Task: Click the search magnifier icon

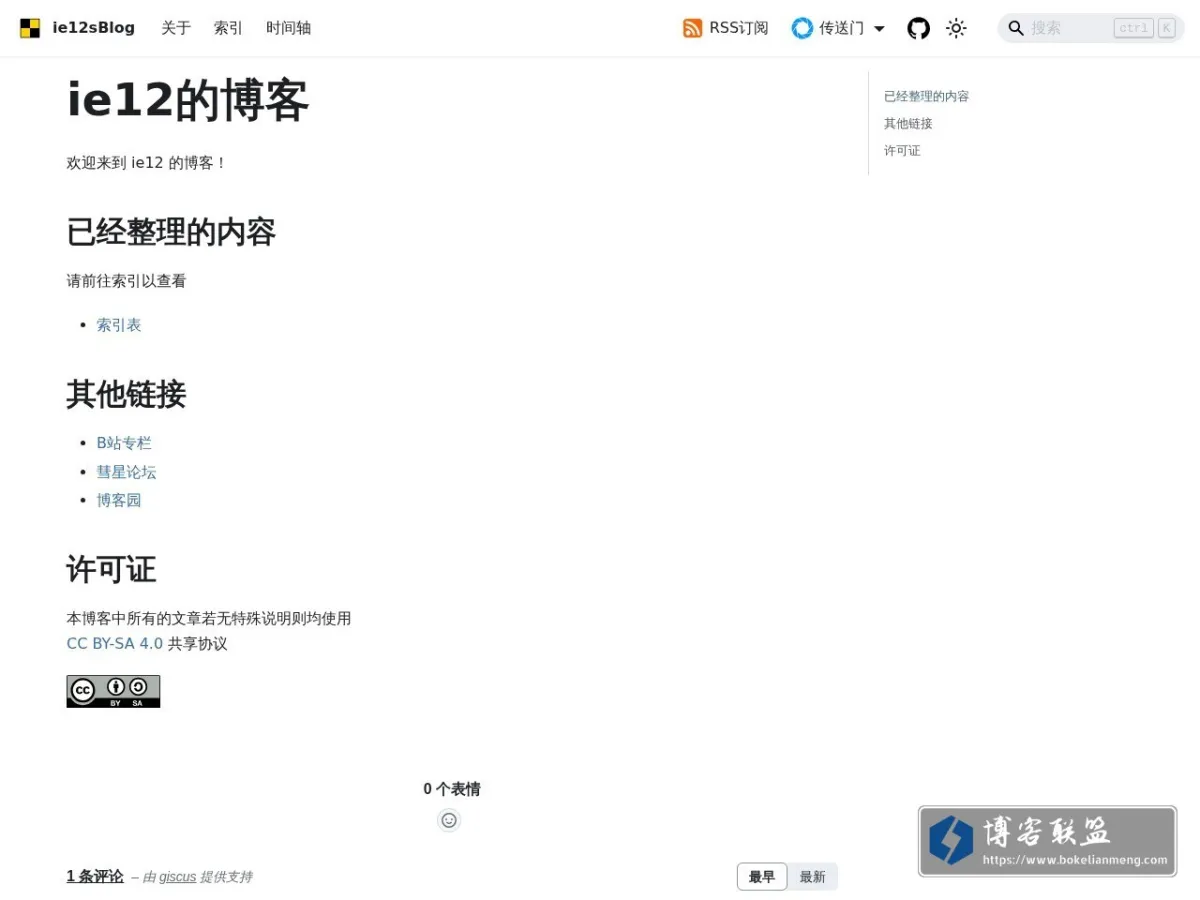Action: (1016, 28)
